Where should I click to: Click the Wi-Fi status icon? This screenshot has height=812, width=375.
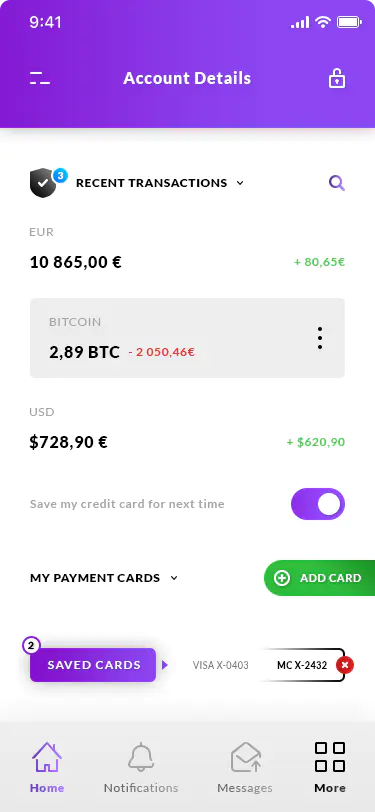click(323, 22)
